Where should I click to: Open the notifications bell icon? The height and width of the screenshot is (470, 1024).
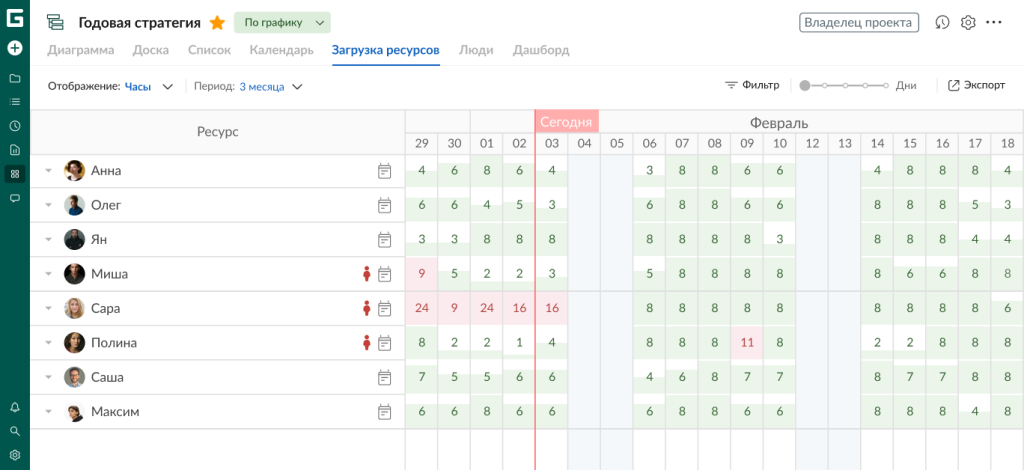[x=14, y=407]
